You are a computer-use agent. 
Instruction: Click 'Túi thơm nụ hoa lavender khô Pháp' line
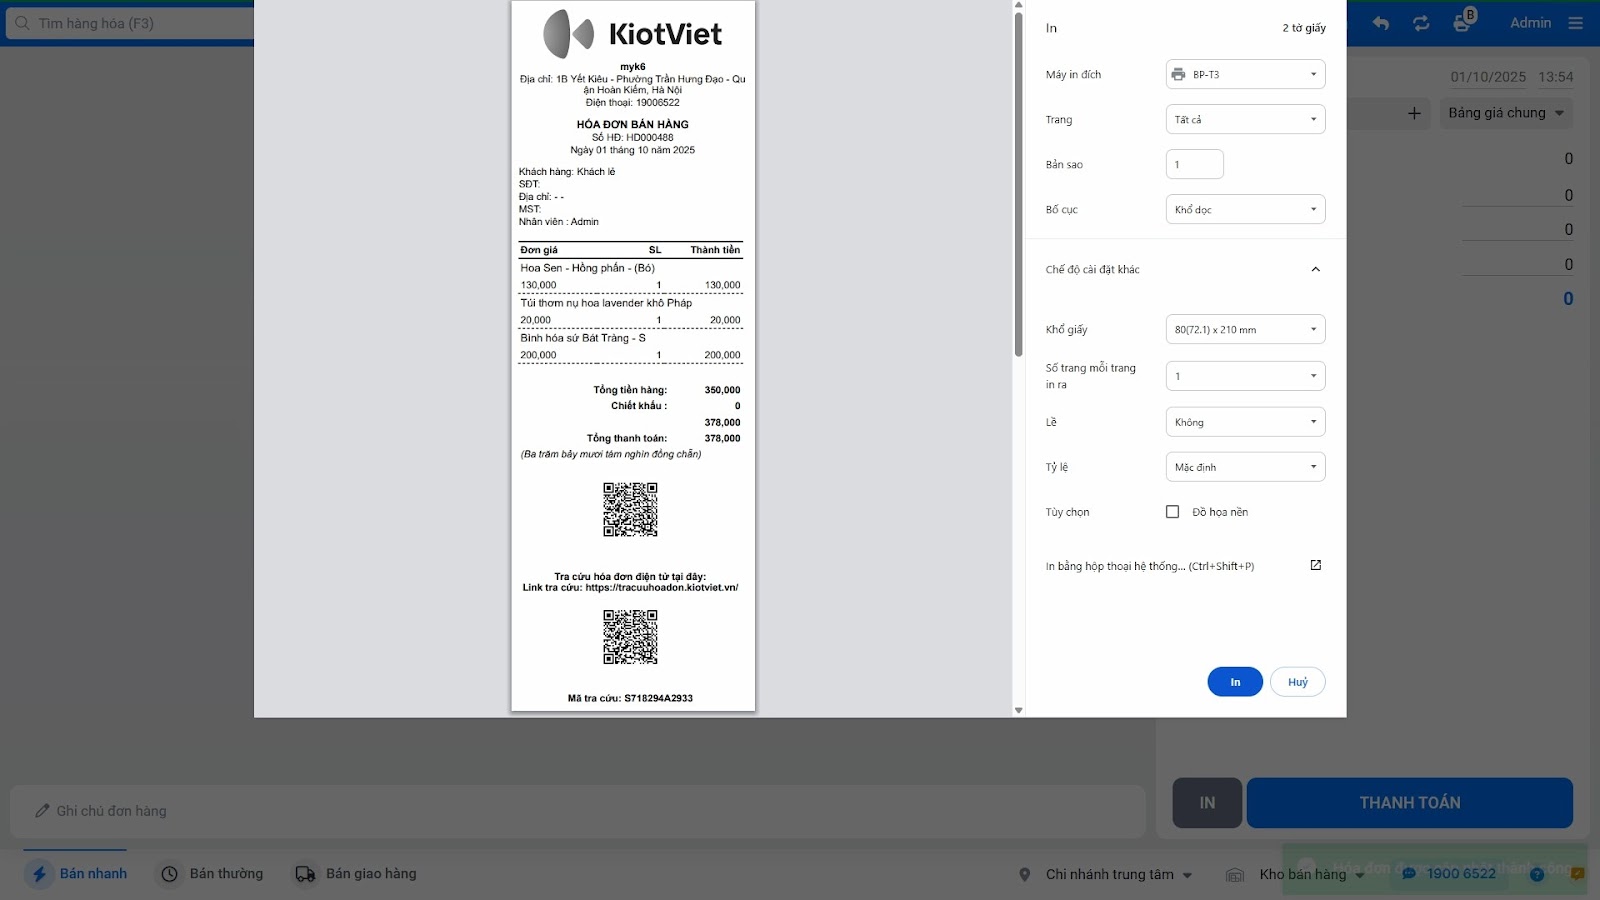point(606,303)
